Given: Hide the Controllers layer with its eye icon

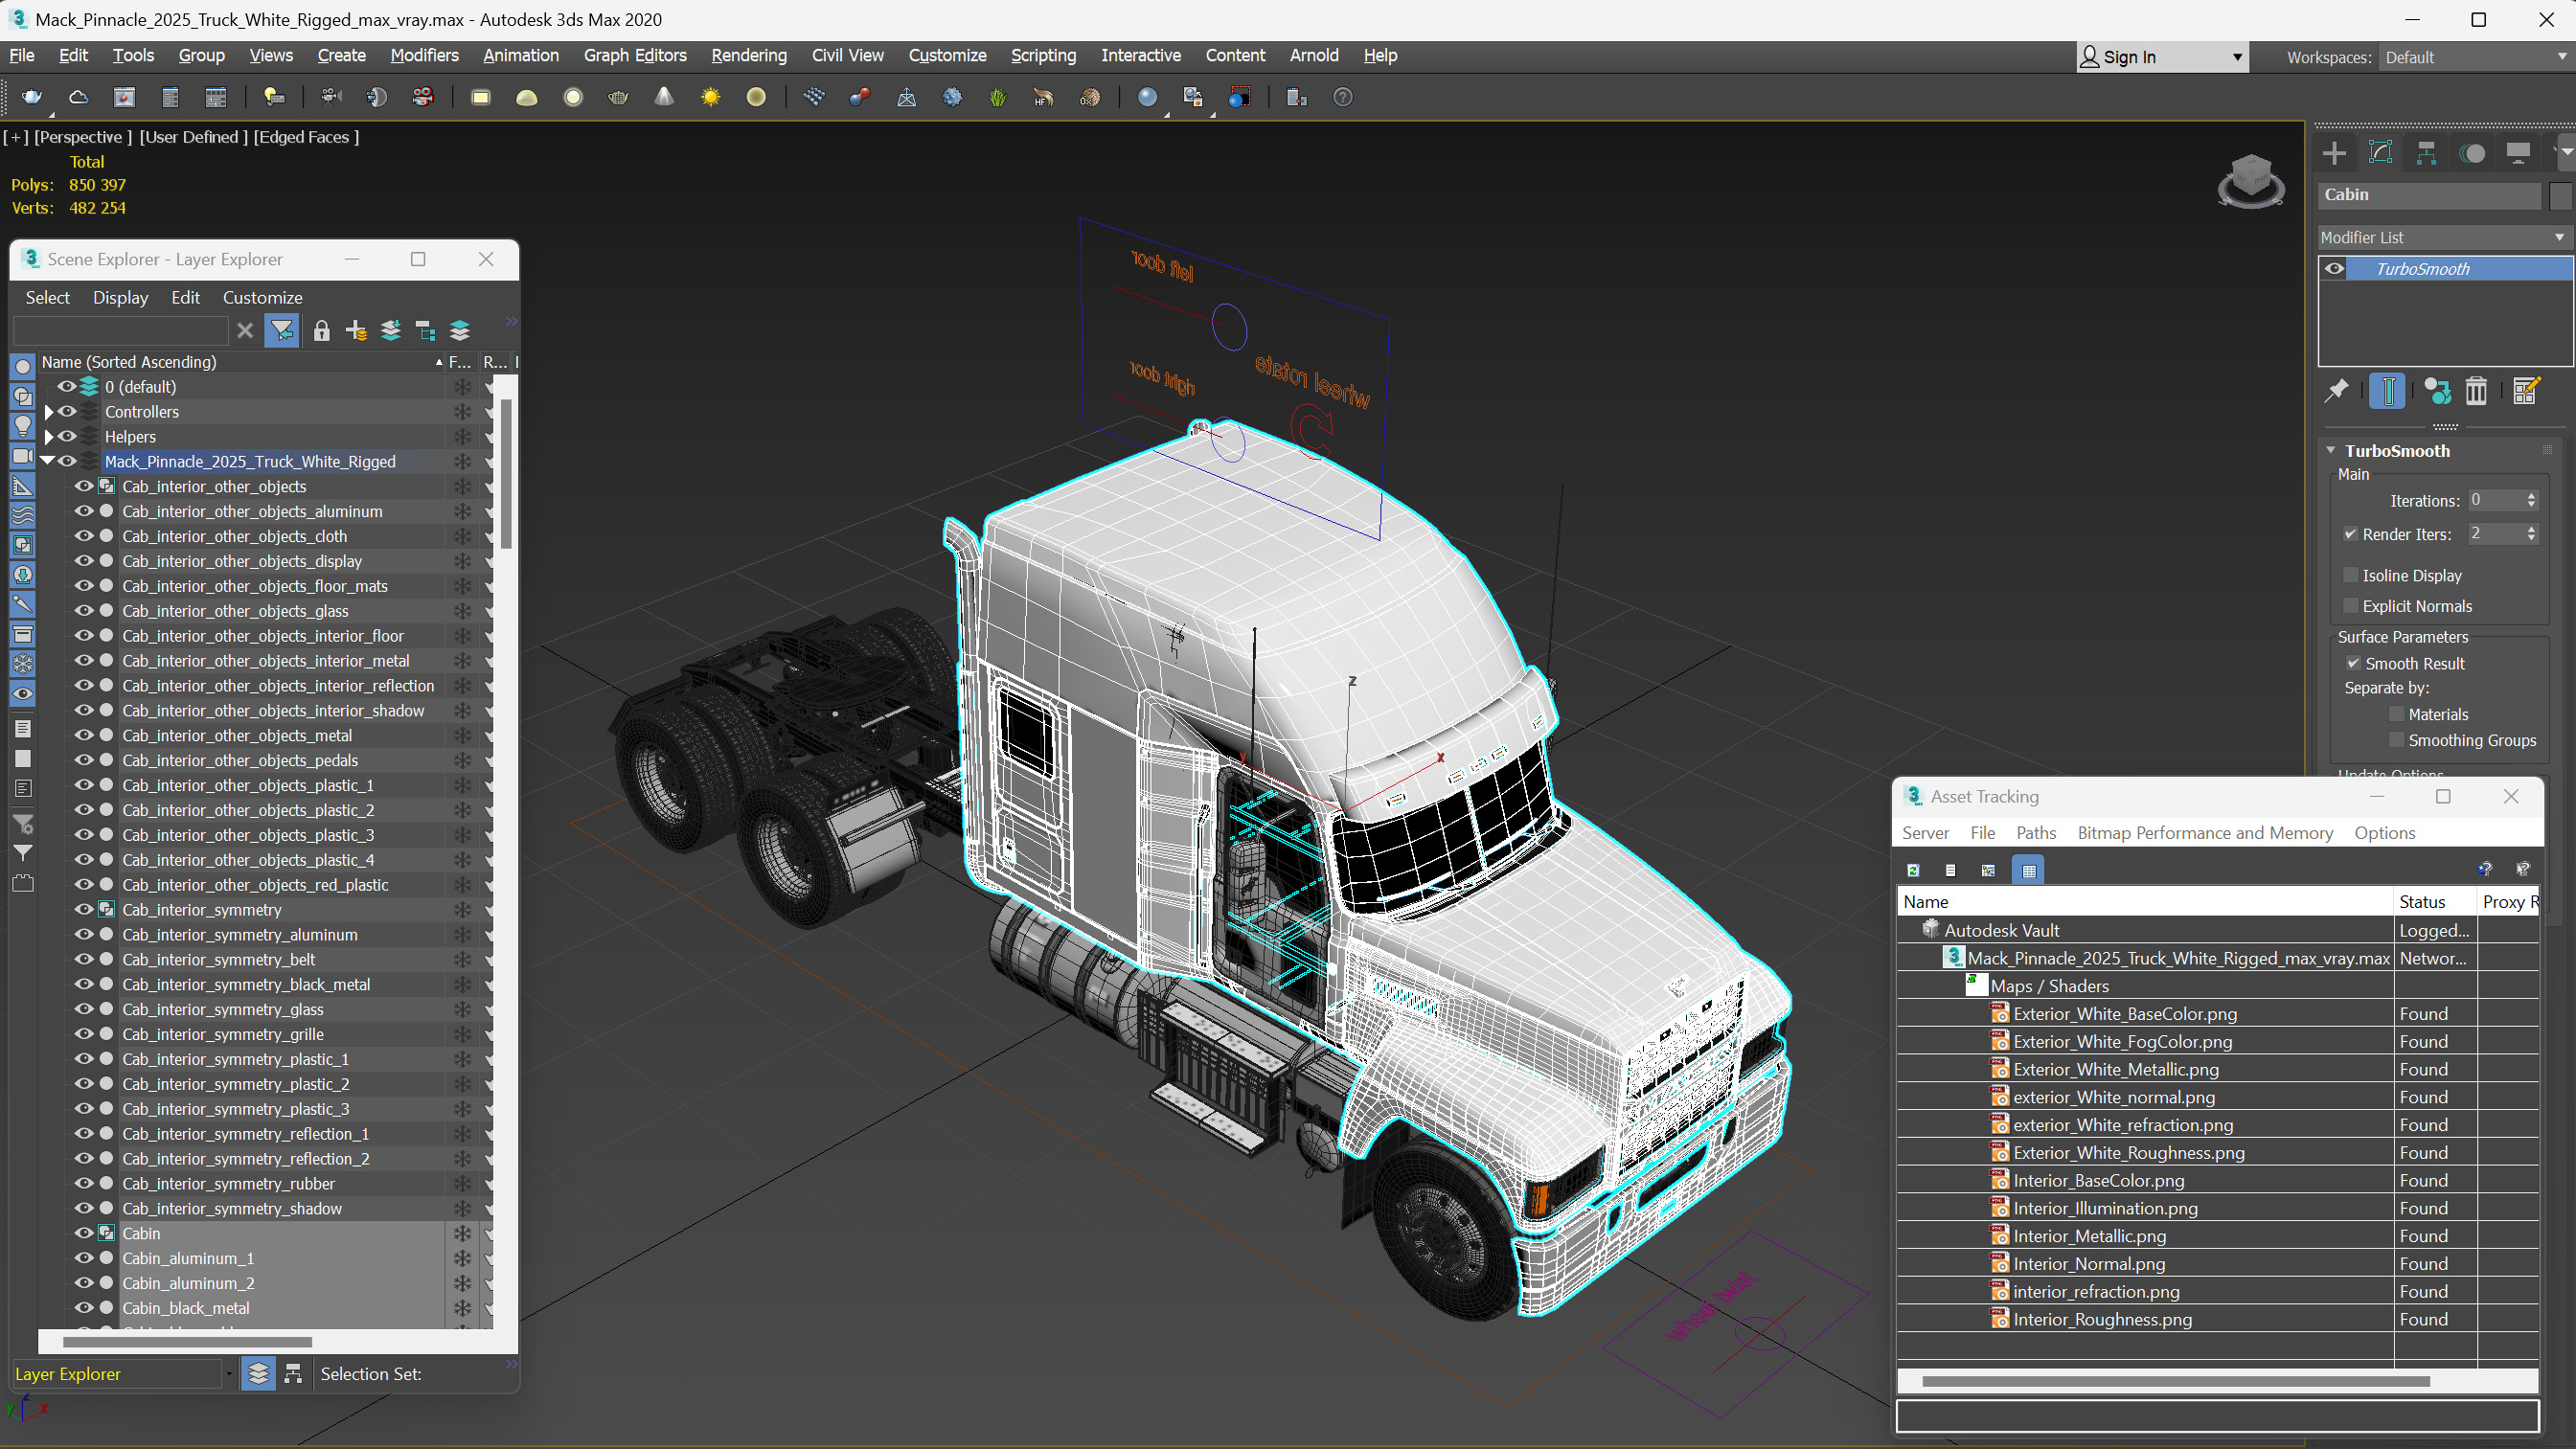Looking at the screenshot, I should [67, 411].
